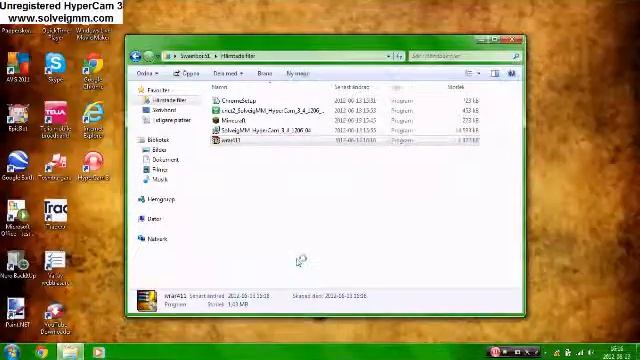This screenshot has width=640, height=360.
Task: Open Chrome from the taskbar
Action: point(41,352)
